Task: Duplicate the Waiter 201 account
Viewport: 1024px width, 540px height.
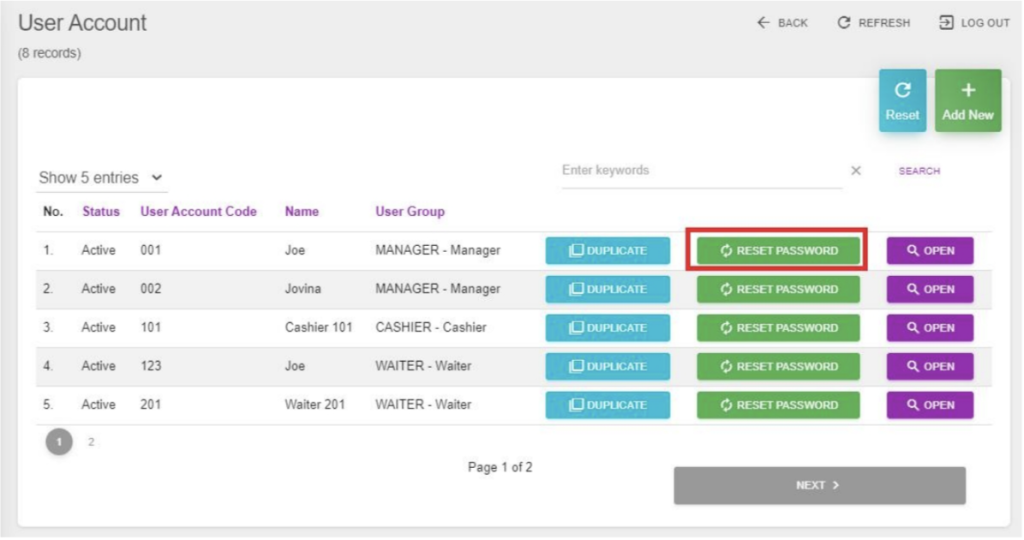Action: [x=608, y=405]
